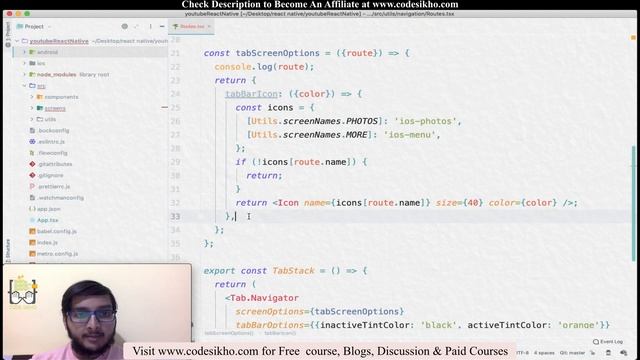Image resolution: width=640 pixels, height=360 pixels.
Task: Click the index.js file icon
Action: click(x=32, y=242)
